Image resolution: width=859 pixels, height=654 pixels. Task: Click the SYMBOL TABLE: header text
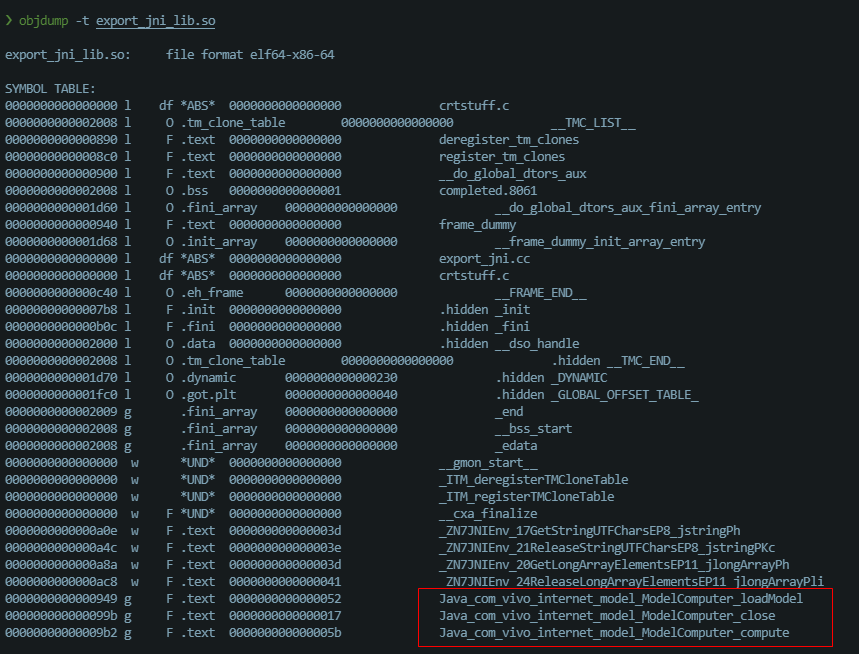[x=50, y=88]
